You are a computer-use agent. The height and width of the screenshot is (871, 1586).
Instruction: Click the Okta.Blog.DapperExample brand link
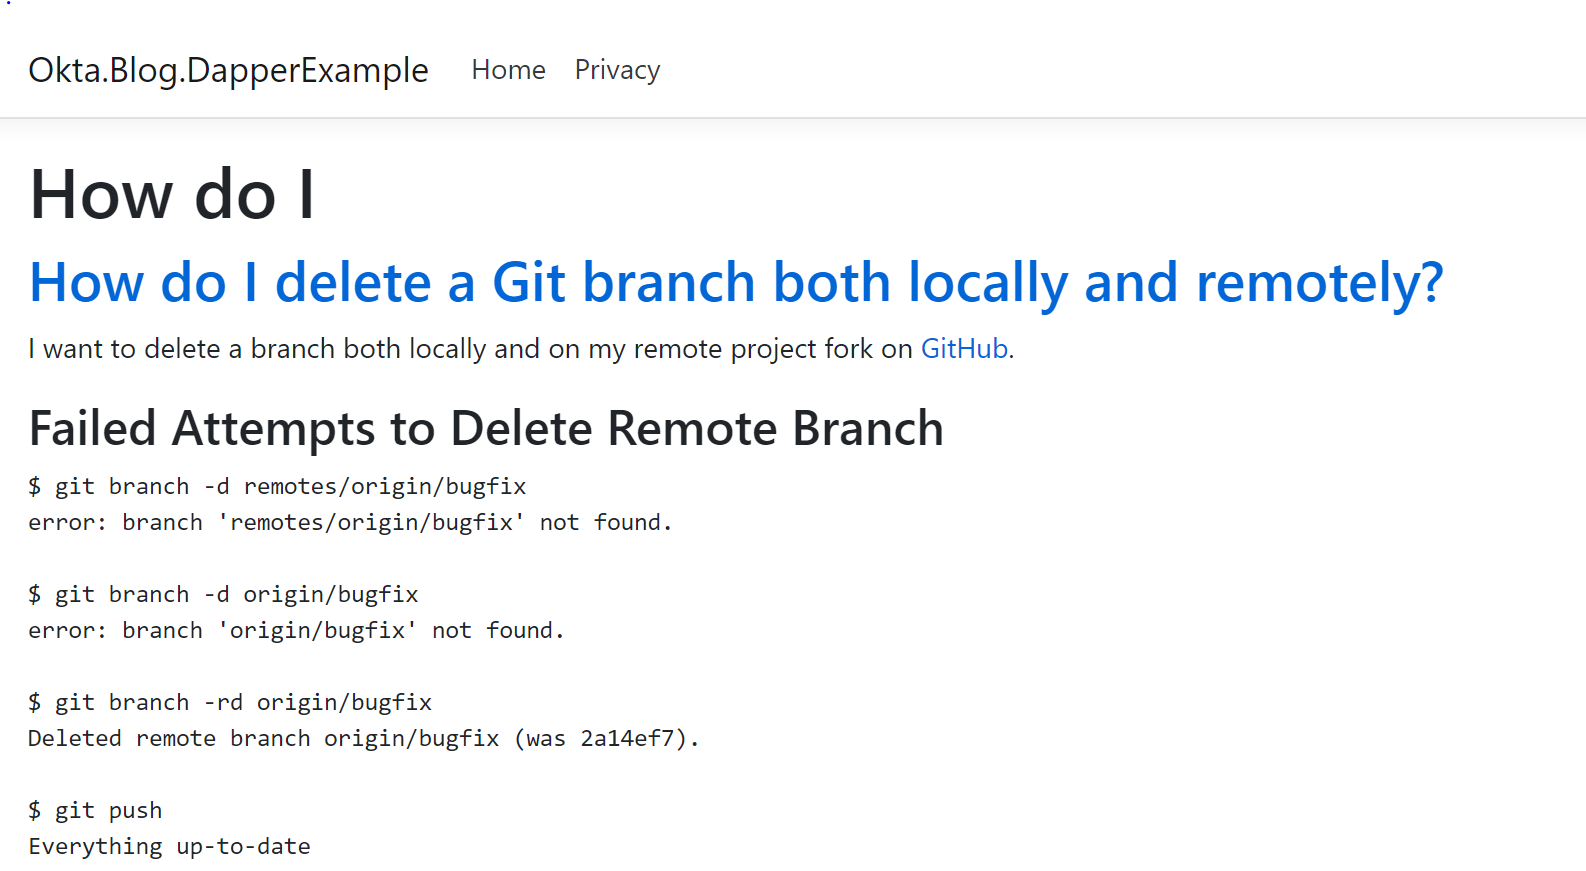coord(228,70)
